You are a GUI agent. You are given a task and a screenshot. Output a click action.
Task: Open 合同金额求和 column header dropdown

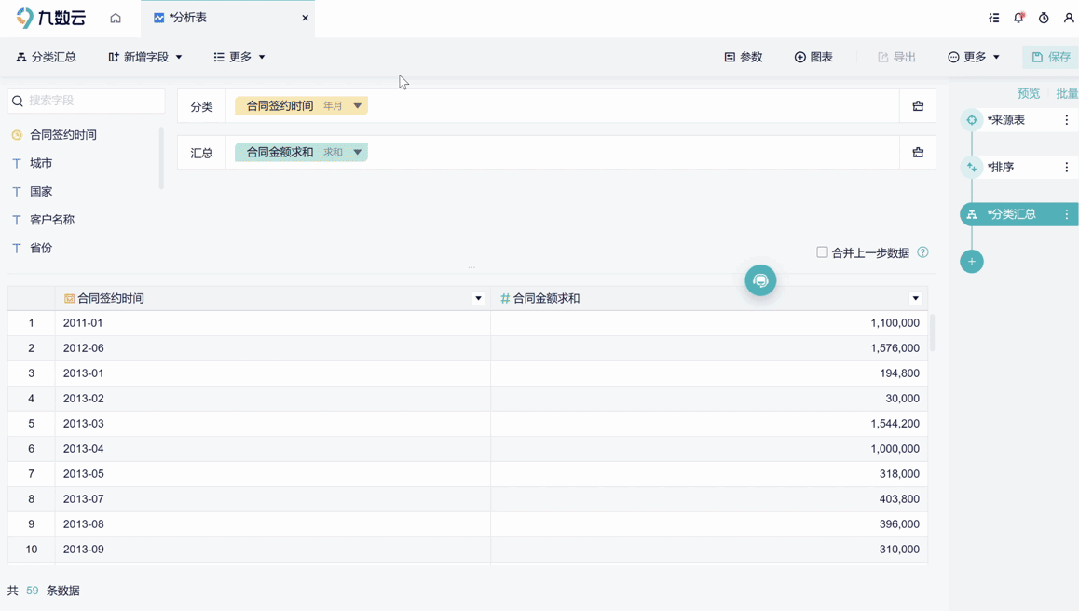(x=915, y=299)
